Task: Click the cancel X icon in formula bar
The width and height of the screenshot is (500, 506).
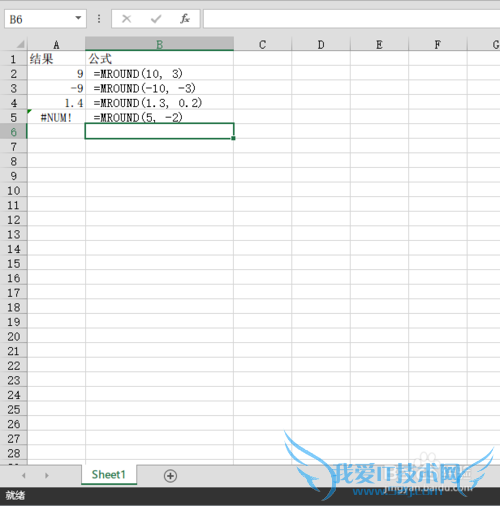Action: coord(126,19)
